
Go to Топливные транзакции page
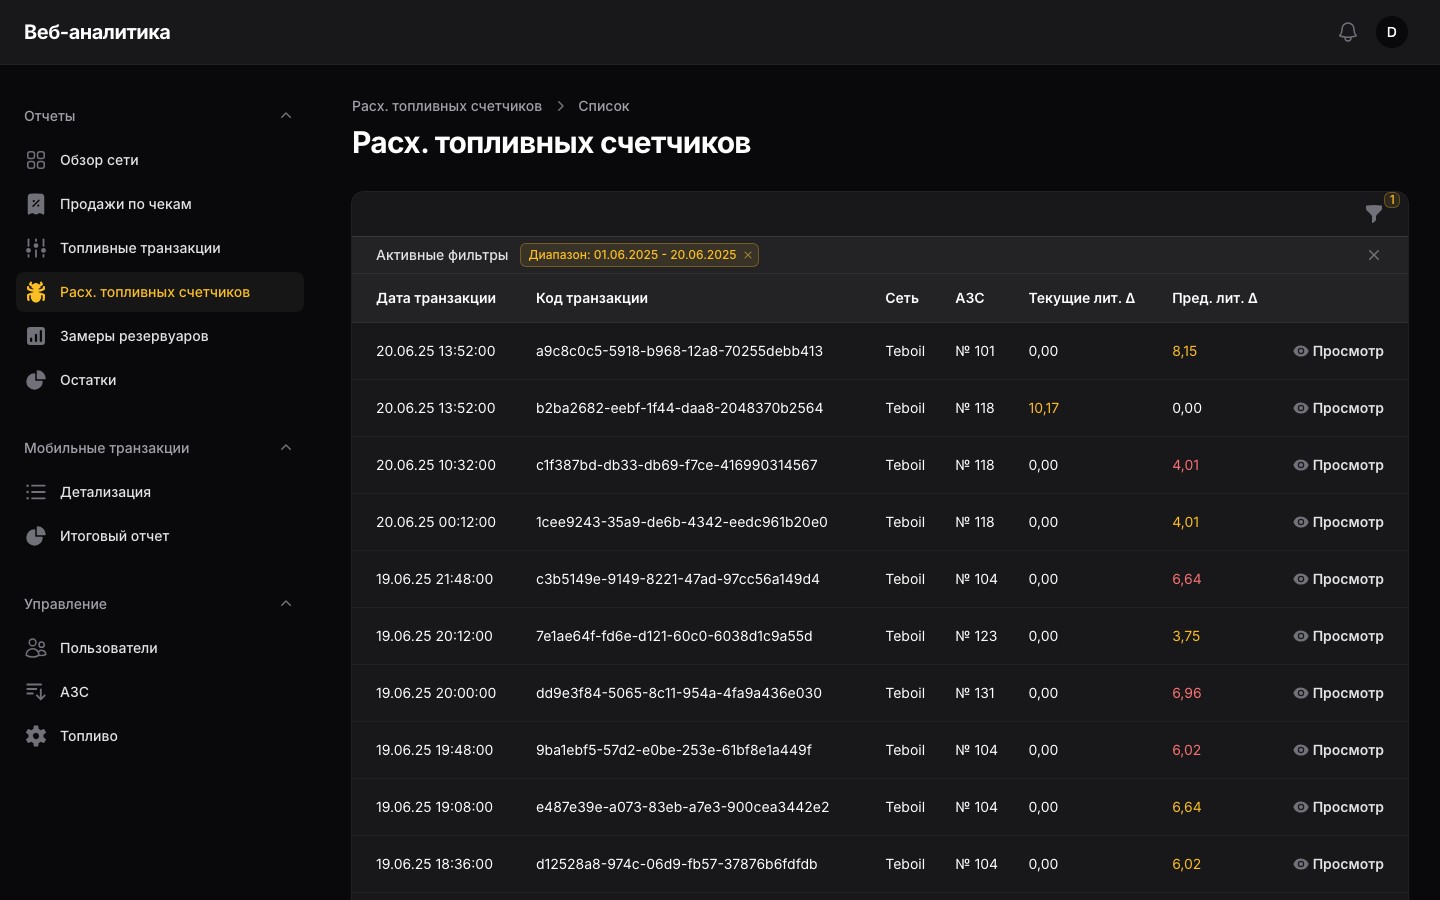[x=160, y=248]
